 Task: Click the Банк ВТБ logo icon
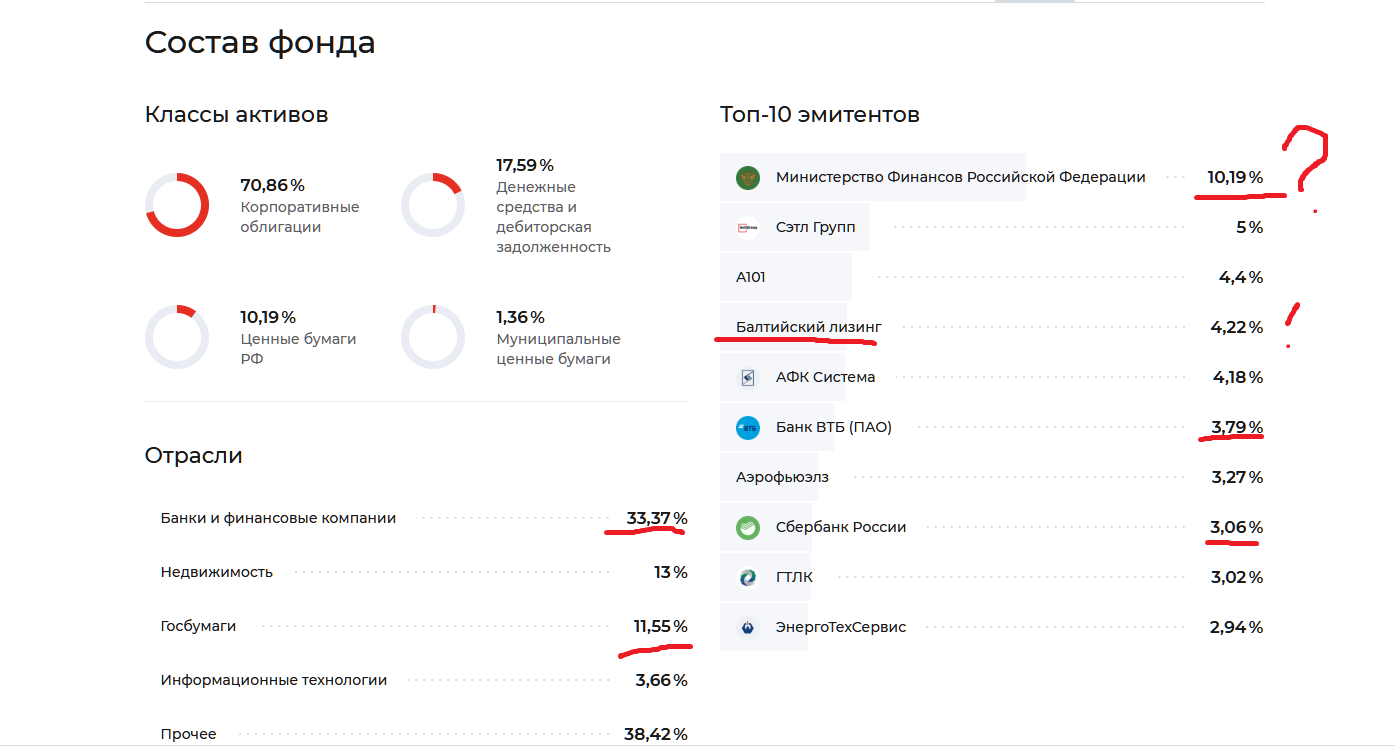click(x=748, y=428)
